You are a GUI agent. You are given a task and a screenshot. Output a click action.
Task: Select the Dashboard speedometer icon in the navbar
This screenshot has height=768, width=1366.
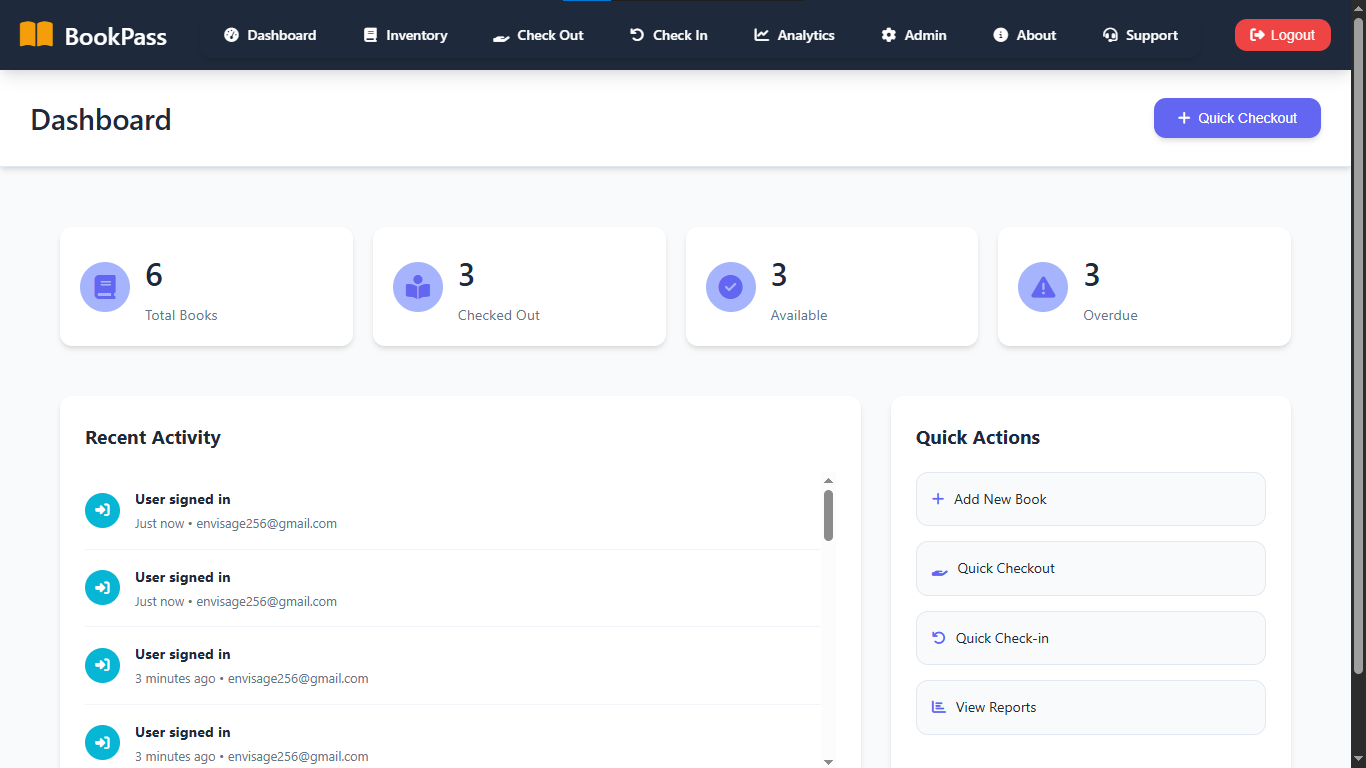coord(229,35)
